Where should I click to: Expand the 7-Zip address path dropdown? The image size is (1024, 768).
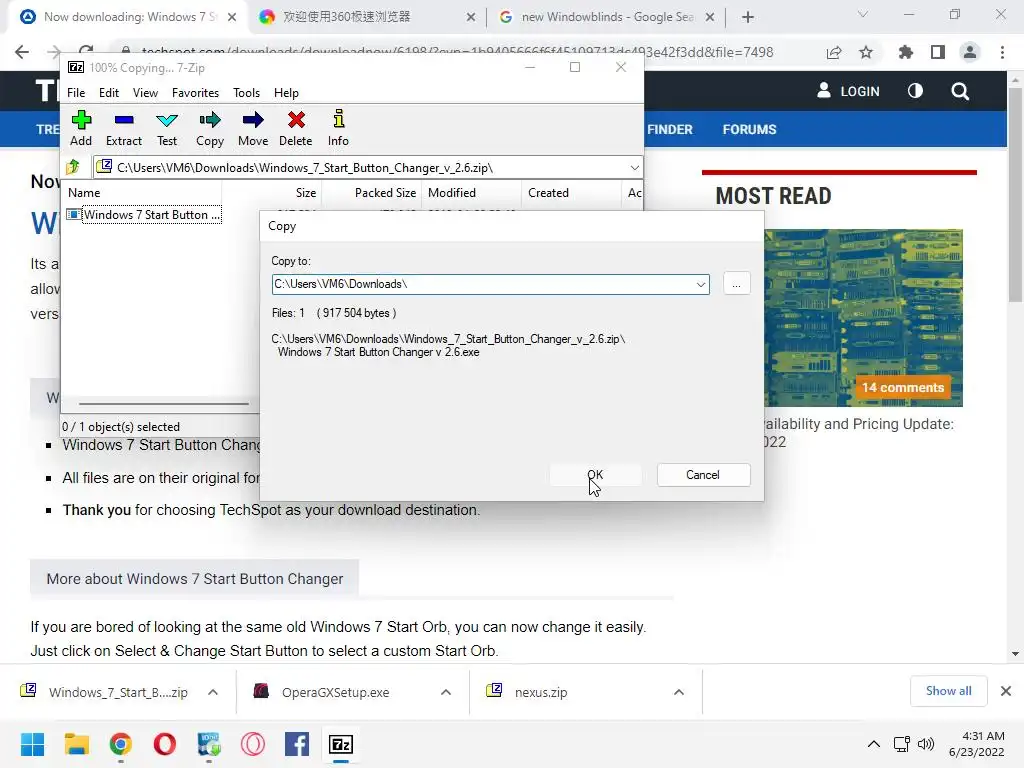coord(634,168)
